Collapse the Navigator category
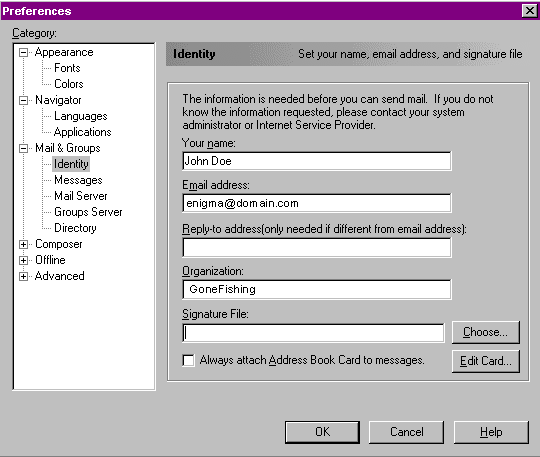 23,100
